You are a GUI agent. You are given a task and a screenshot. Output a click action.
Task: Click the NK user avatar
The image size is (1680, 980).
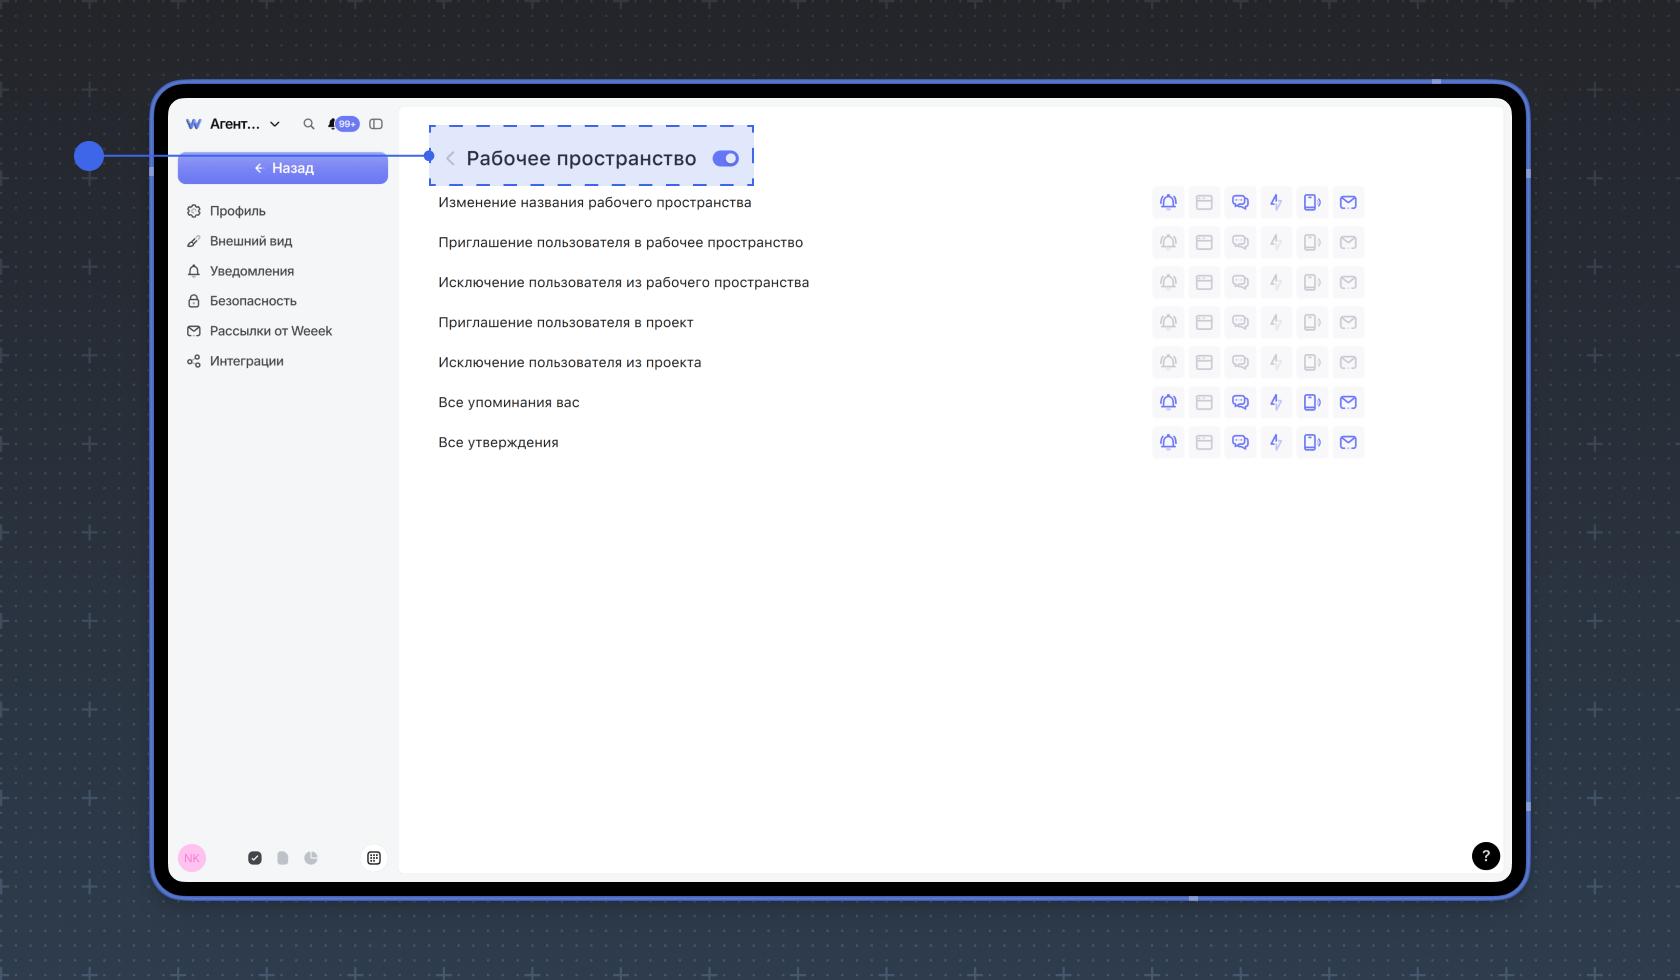[192, 858]
